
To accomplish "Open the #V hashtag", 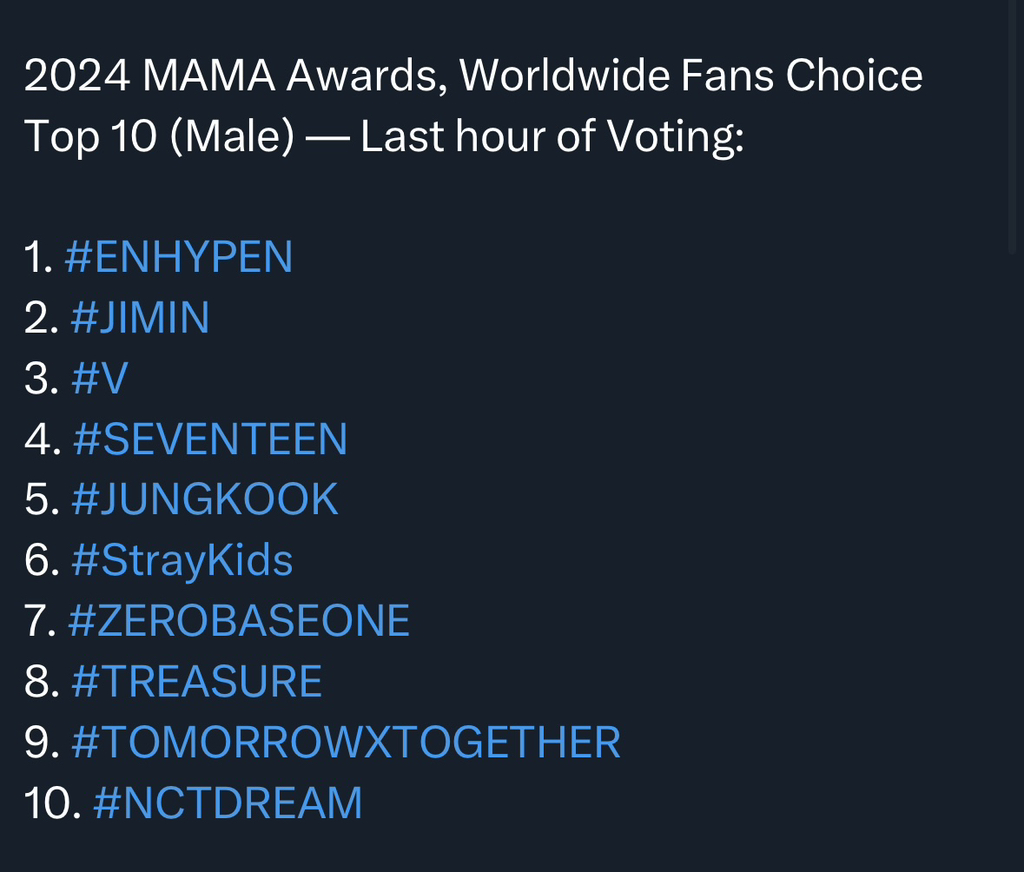I will 100,379.
